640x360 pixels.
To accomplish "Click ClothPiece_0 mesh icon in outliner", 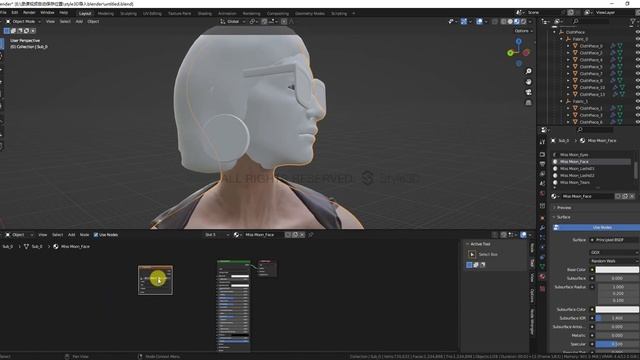I will pos(575,46).
